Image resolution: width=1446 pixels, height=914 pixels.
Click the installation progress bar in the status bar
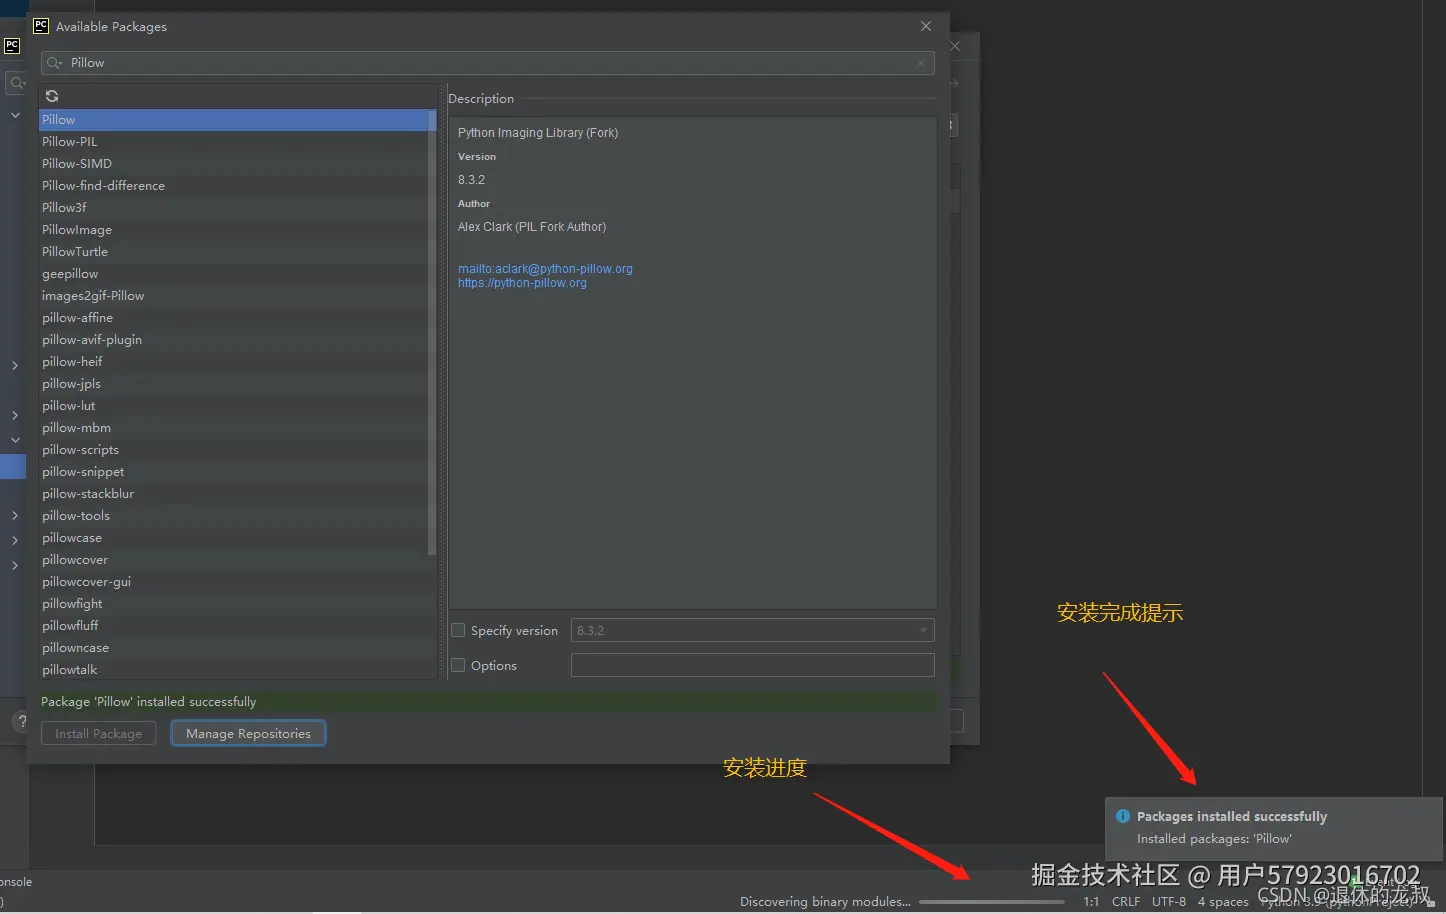(x=992, y=902)
